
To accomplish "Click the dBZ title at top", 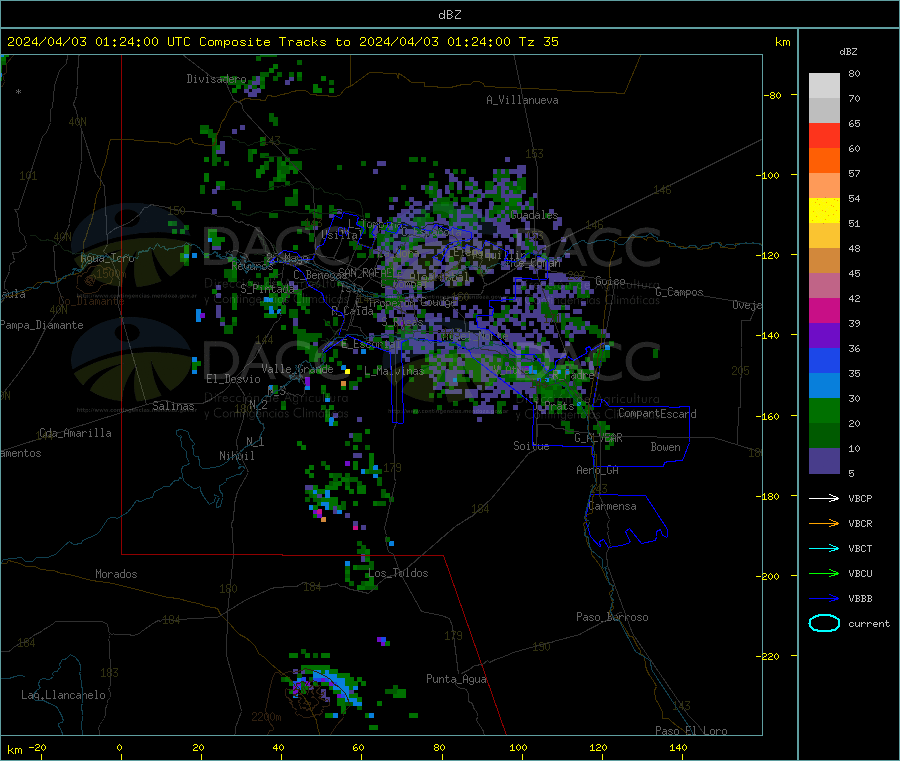I will [x=449, y=15].
